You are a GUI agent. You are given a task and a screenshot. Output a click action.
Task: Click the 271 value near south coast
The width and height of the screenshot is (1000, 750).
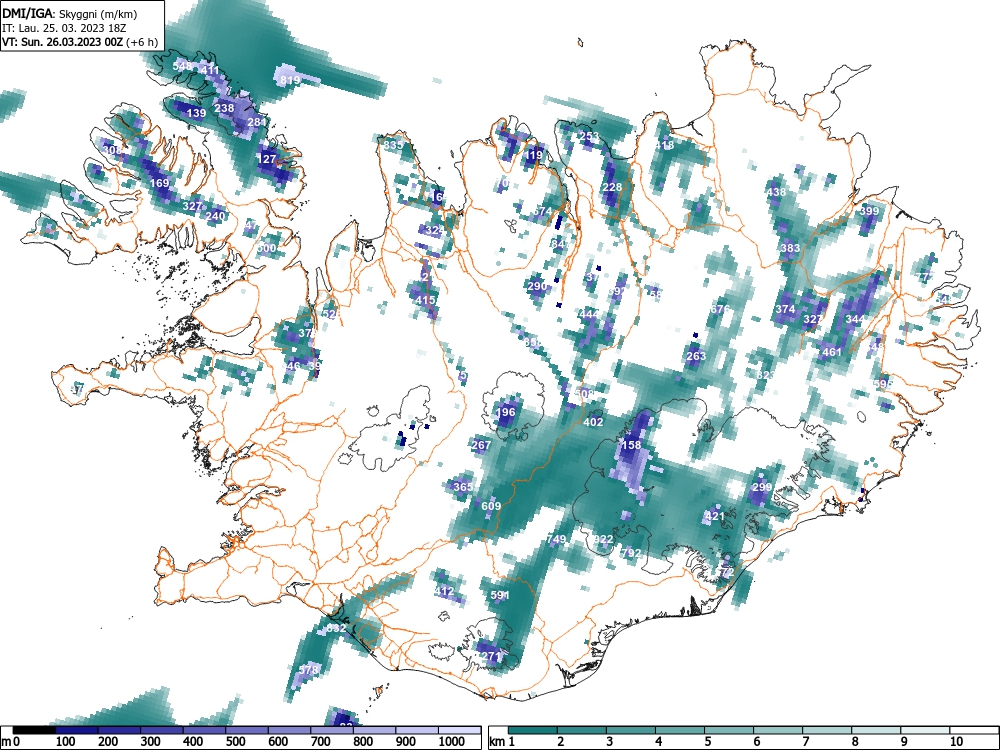[x=490, y=656]
